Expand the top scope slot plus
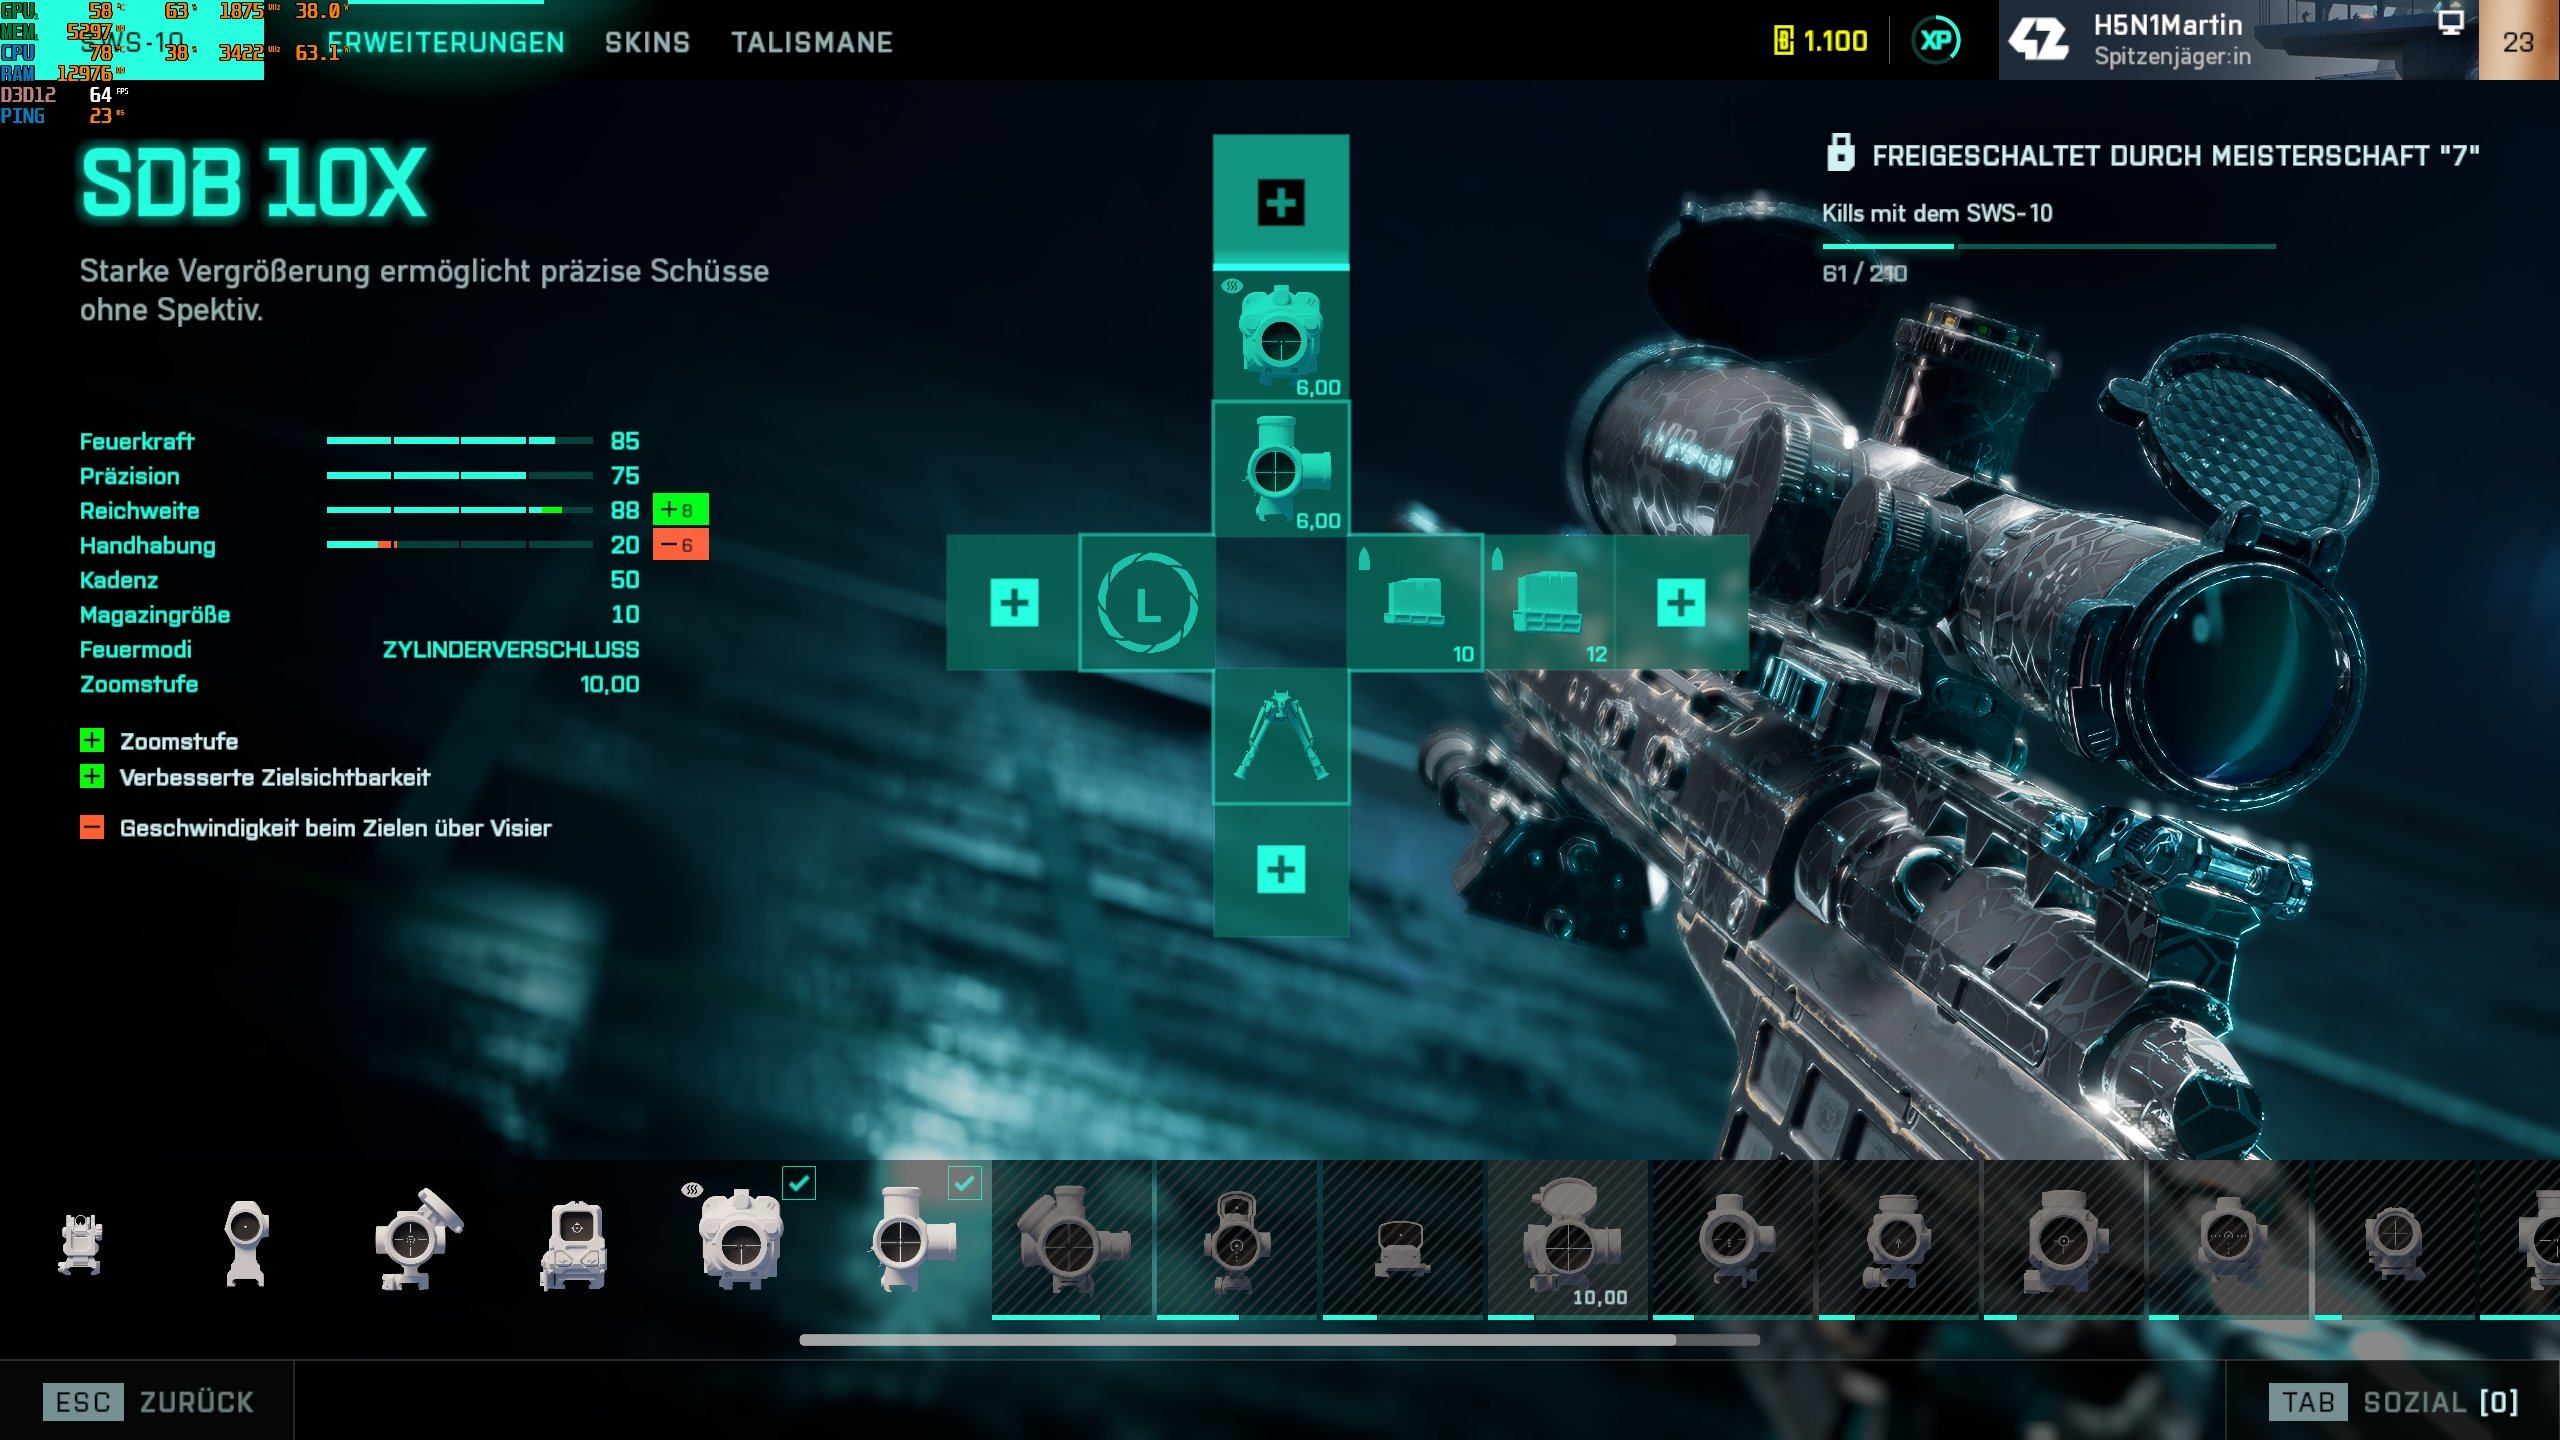This screenshot has height=1440, width=2560. point(1281,203)
